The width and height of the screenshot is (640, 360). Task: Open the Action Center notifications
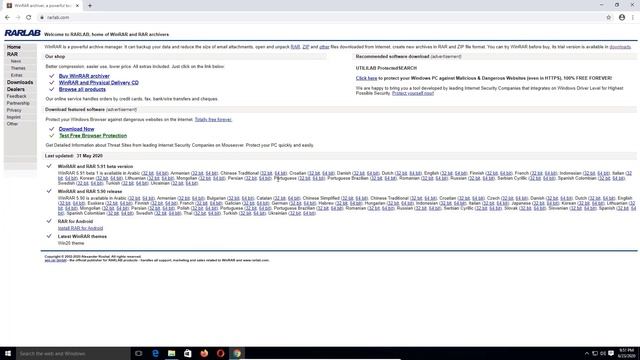pos(611,353)
